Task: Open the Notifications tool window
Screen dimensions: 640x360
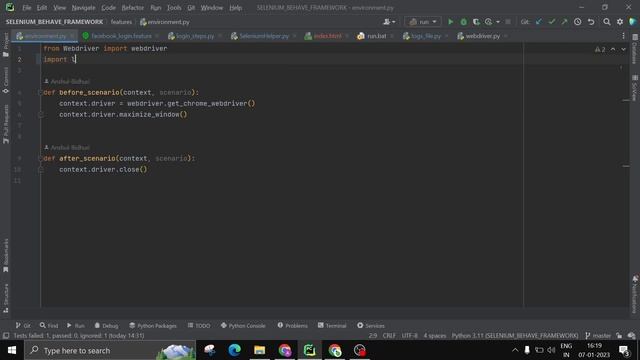Action: (x=634, y=294)
